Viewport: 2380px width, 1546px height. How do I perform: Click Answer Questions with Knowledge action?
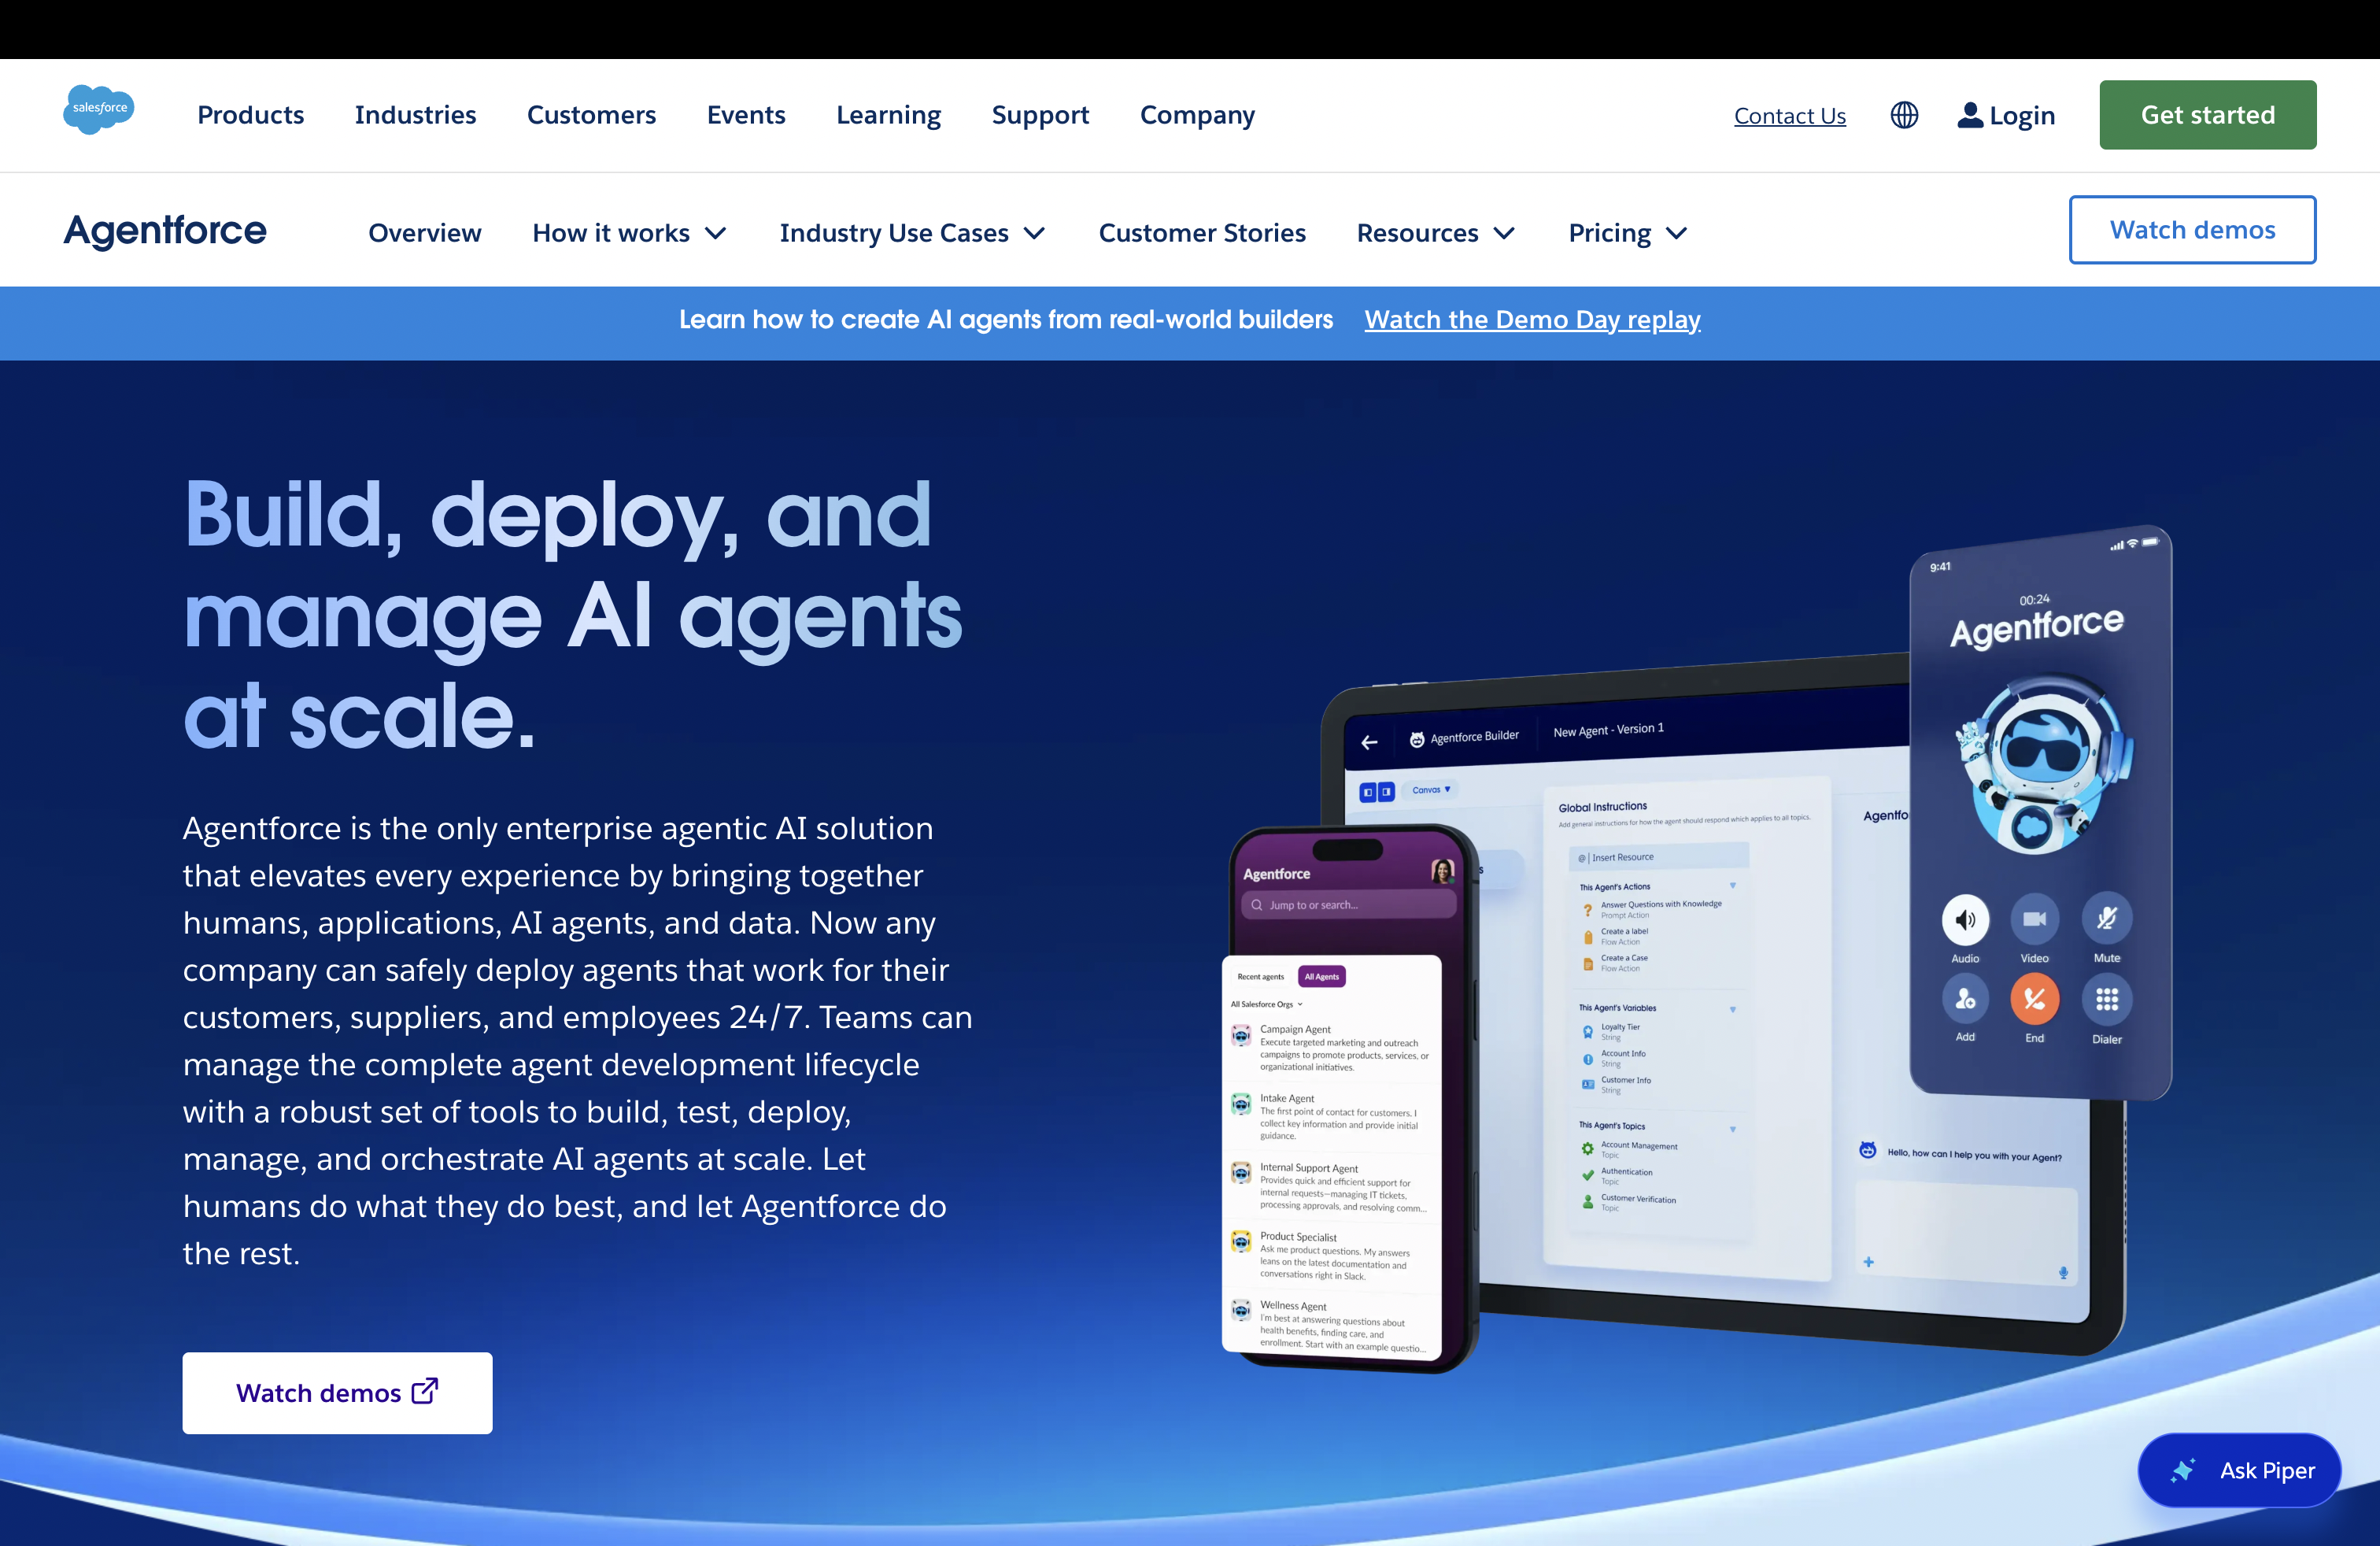(1652, 909)
